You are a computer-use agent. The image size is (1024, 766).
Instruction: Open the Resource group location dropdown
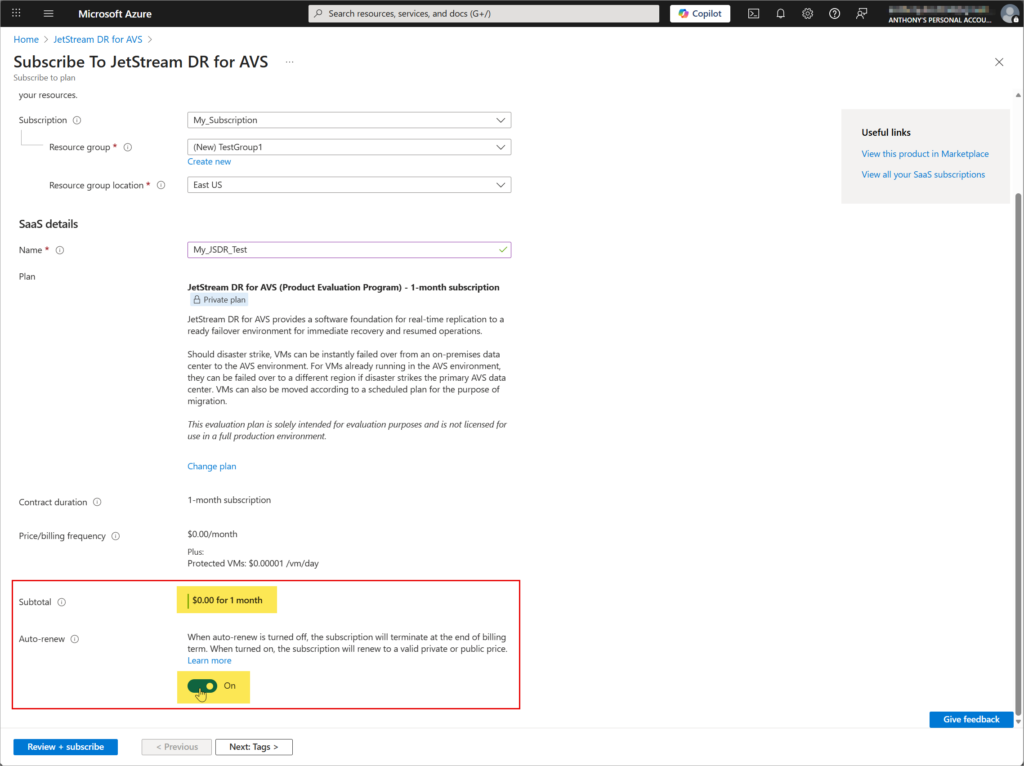click(x=349, y=185)
